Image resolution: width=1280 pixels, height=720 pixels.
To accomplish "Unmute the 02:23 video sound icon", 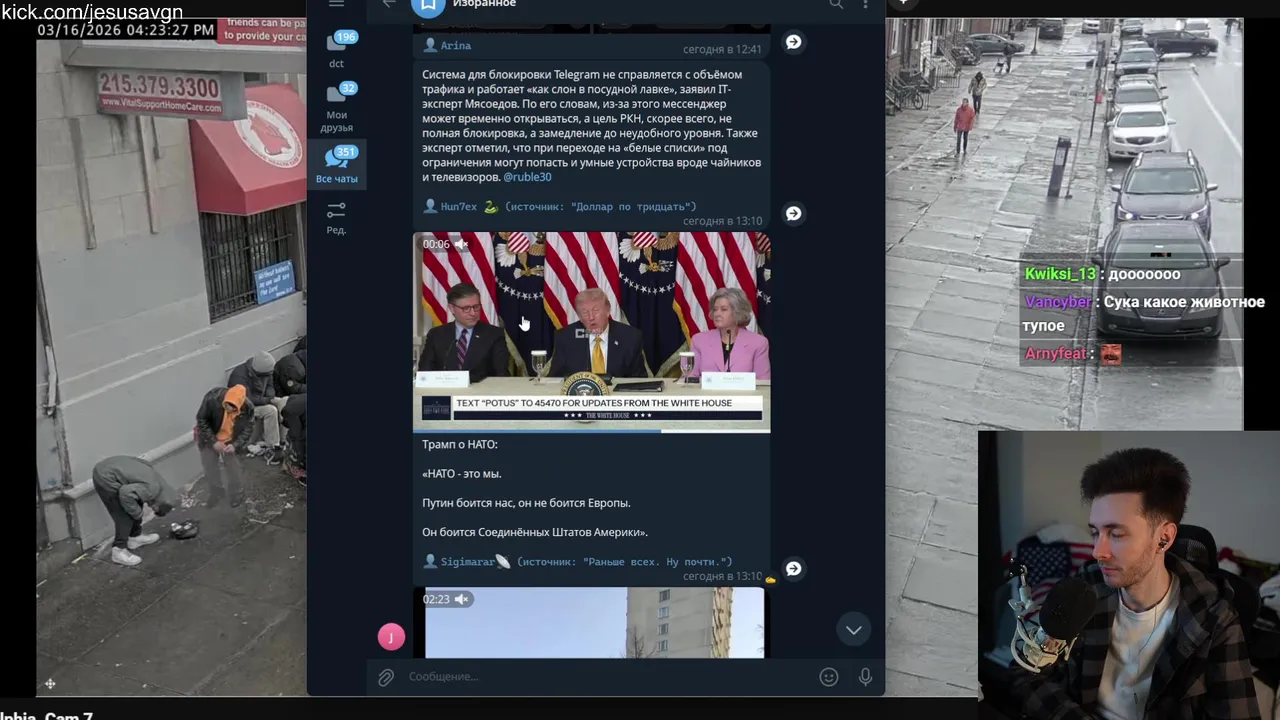I will (x=461, y=599).
